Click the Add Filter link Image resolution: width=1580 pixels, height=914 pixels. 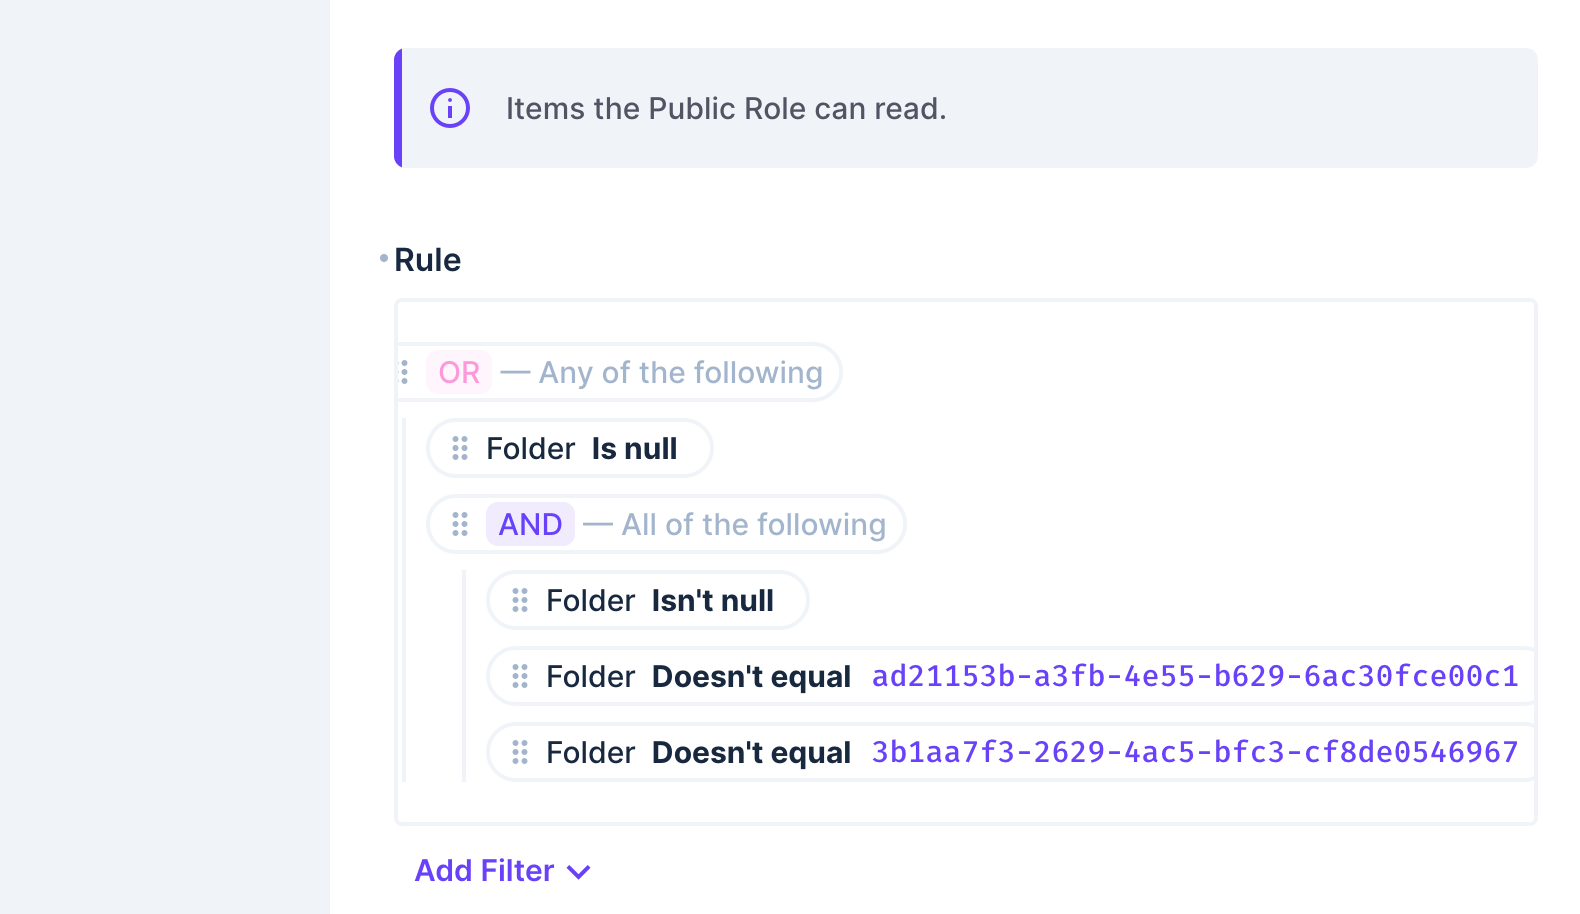click(484, 871)
